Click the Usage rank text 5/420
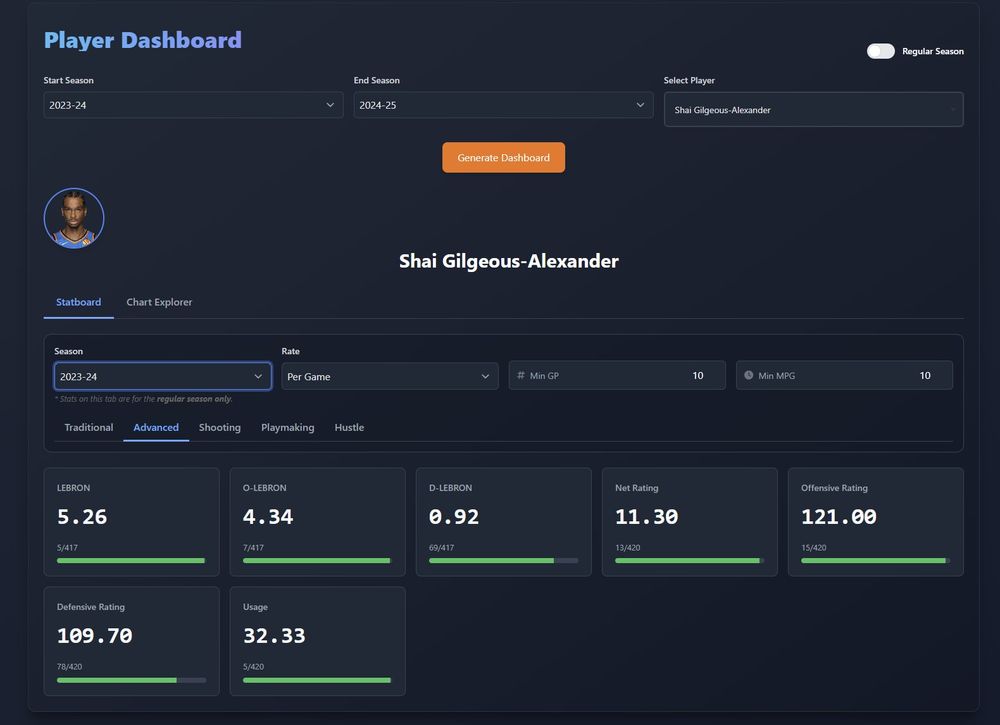The image size is (1000, 725). [x=253, y=667]
